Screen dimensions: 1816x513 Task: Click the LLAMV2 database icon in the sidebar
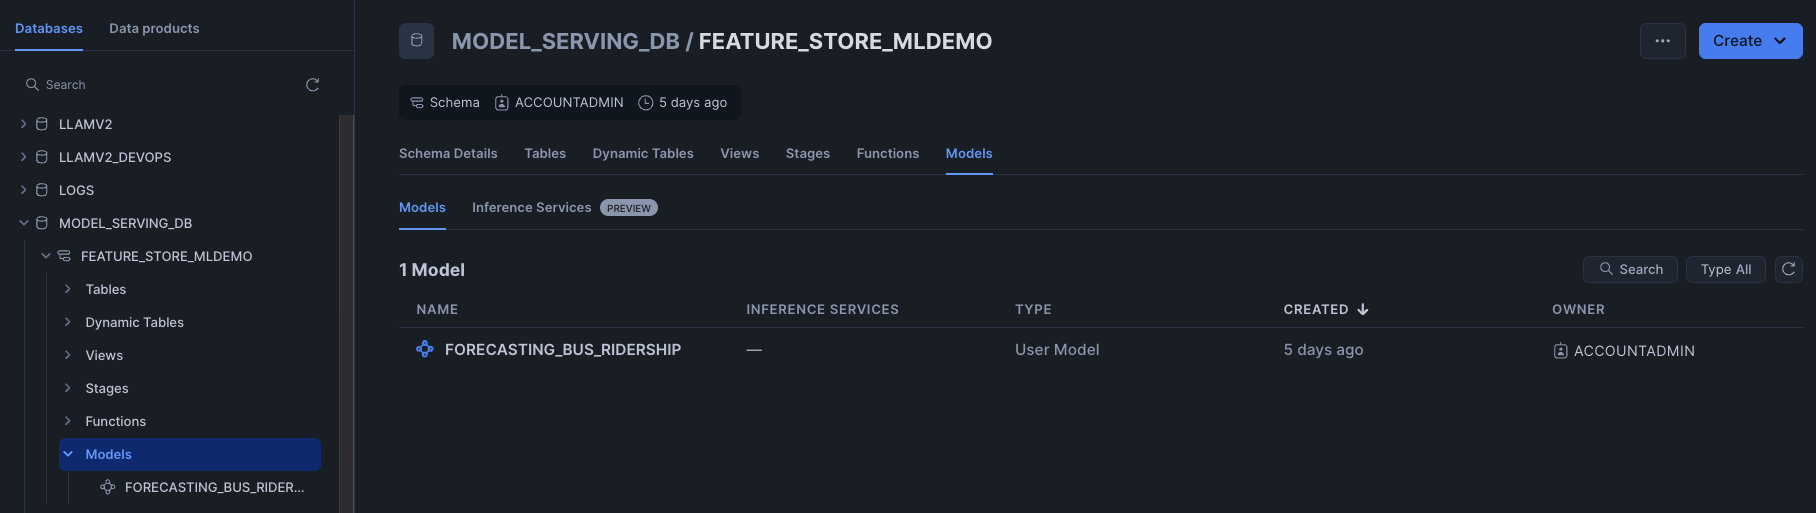click(x=42, y=124)
